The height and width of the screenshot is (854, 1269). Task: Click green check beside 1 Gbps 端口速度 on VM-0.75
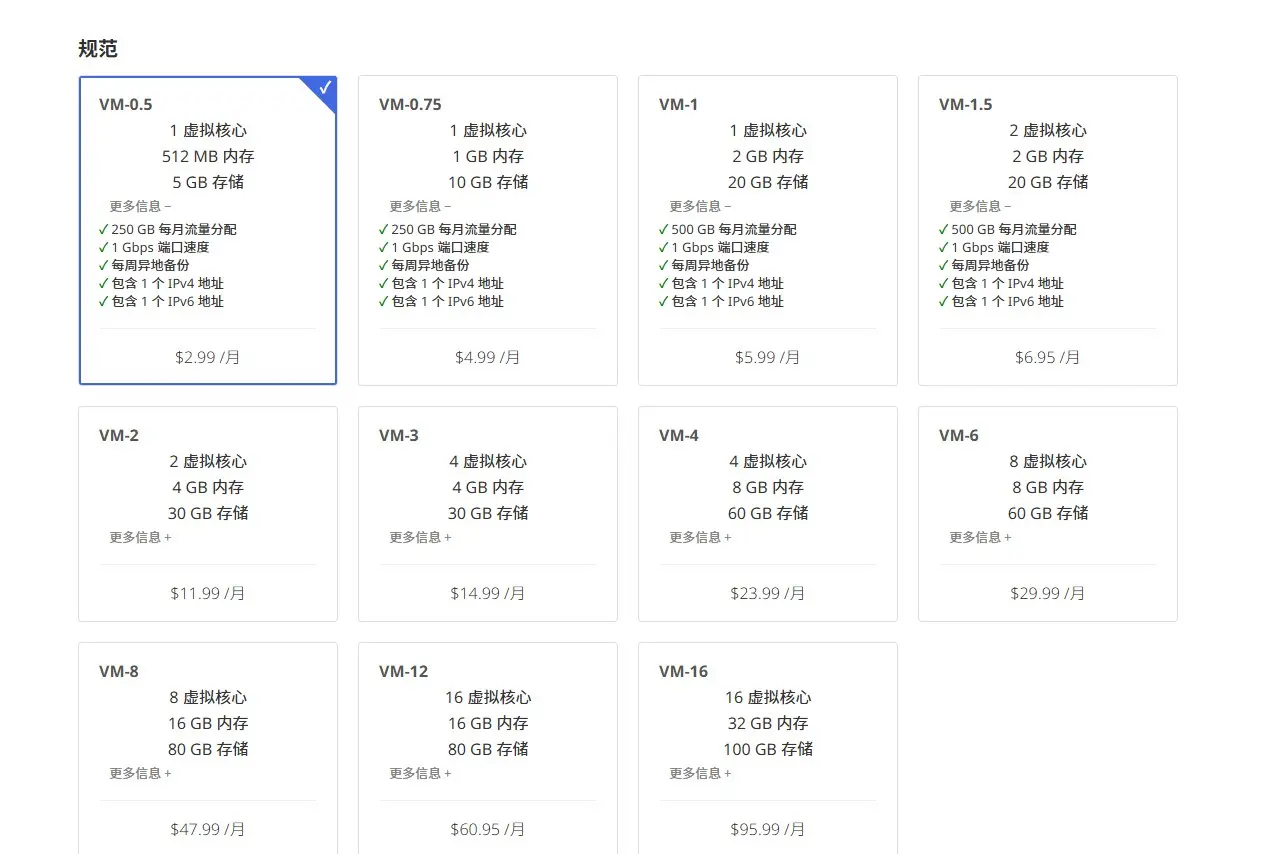tap(381, 247)
